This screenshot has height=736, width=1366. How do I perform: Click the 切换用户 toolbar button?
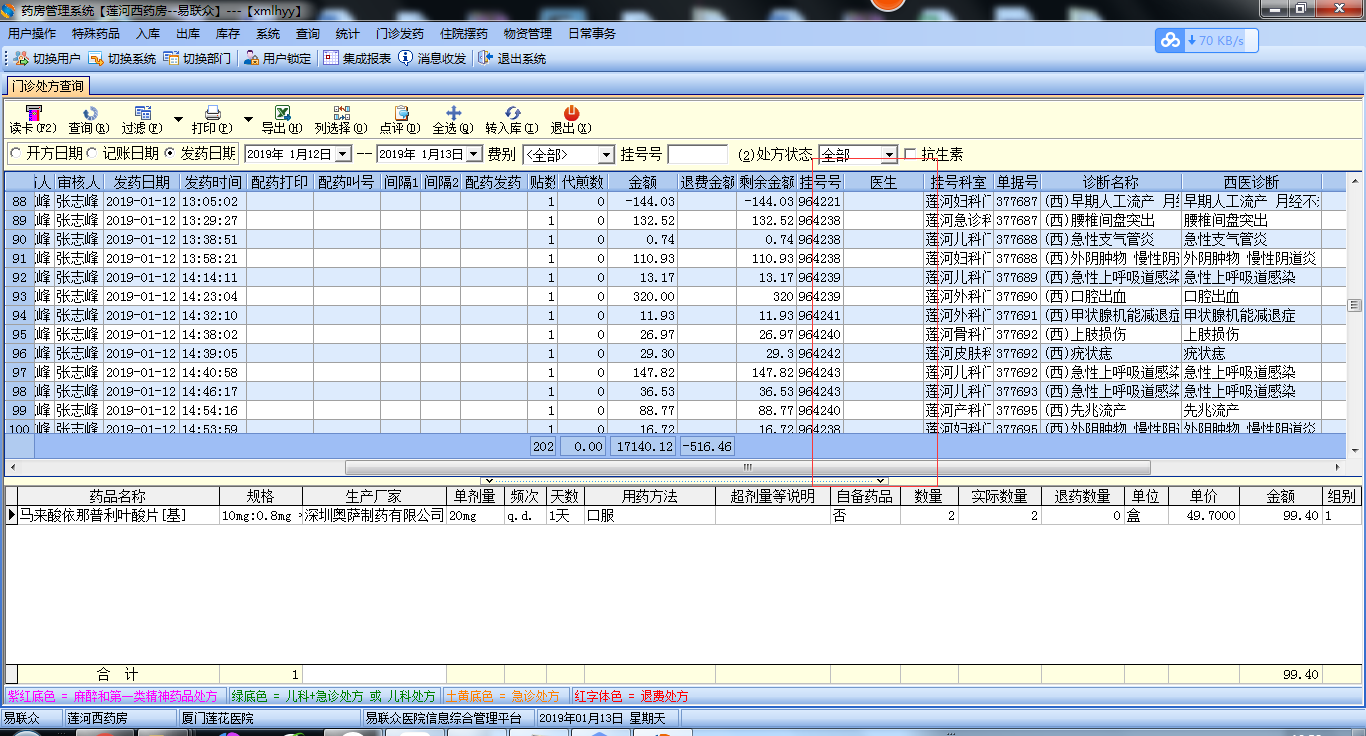point(47,59)
